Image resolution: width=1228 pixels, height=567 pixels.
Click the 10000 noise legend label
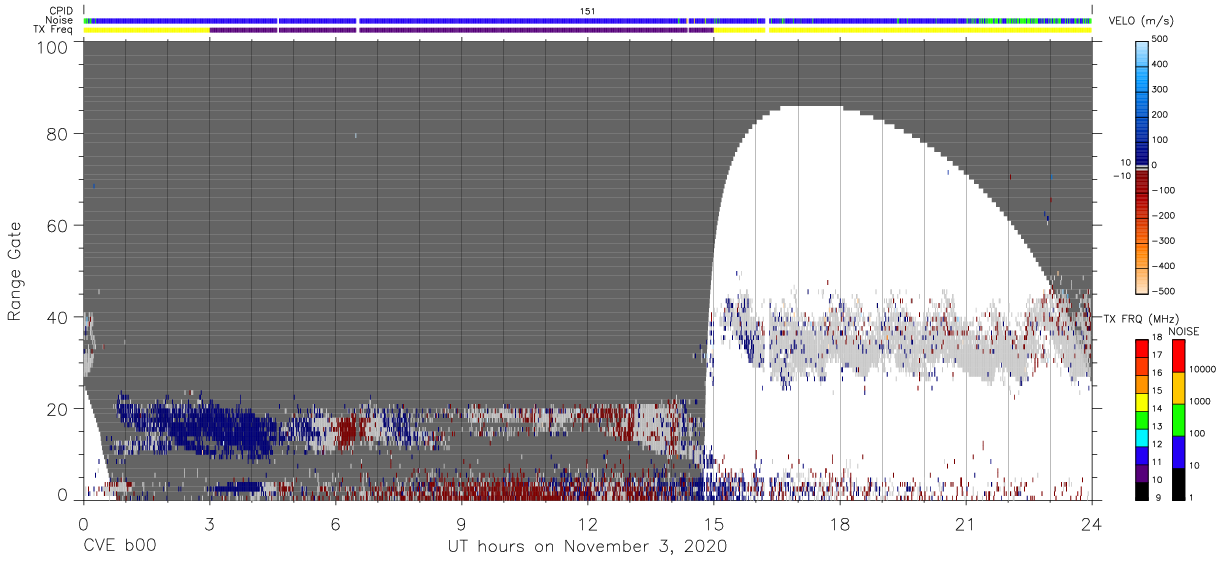(x=1205, y=370)
